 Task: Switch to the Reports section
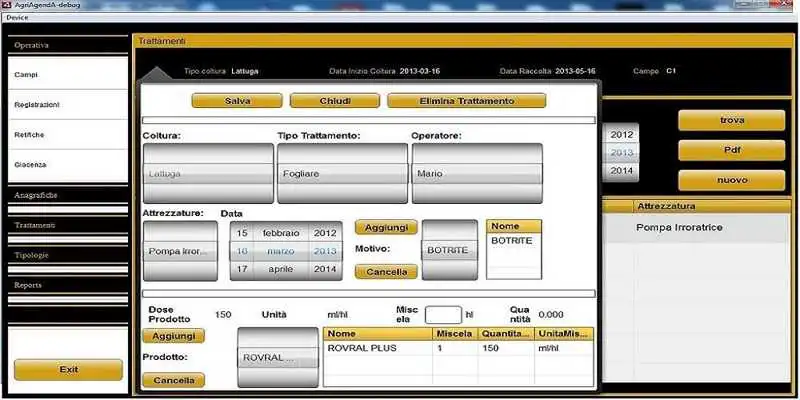68,285
